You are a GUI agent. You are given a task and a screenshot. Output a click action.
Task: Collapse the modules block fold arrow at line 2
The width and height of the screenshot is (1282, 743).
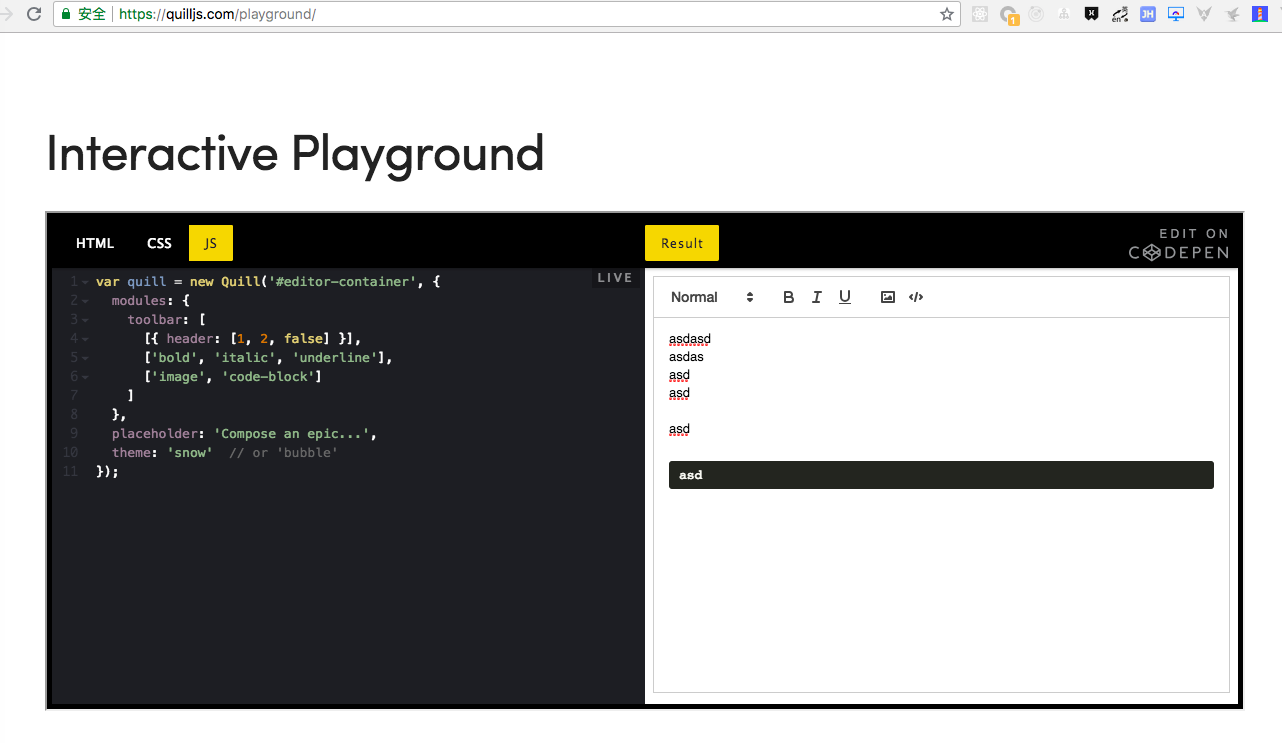86,301
